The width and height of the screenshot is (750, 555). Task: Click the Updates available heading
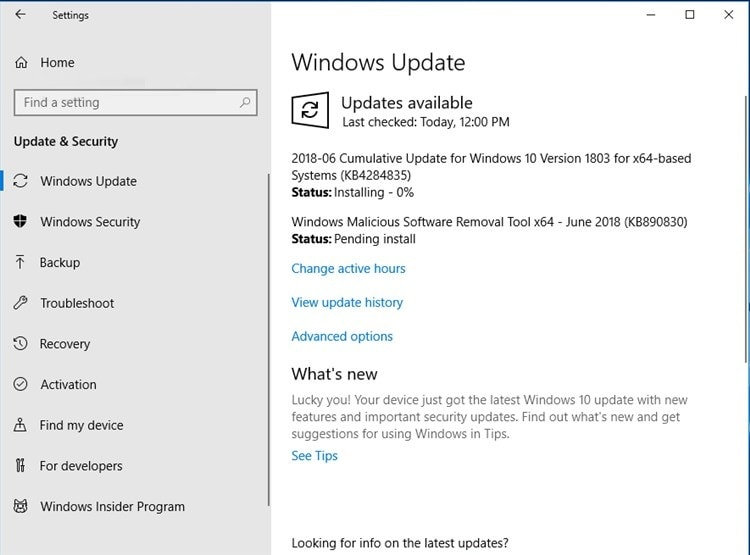pos(407,103)
